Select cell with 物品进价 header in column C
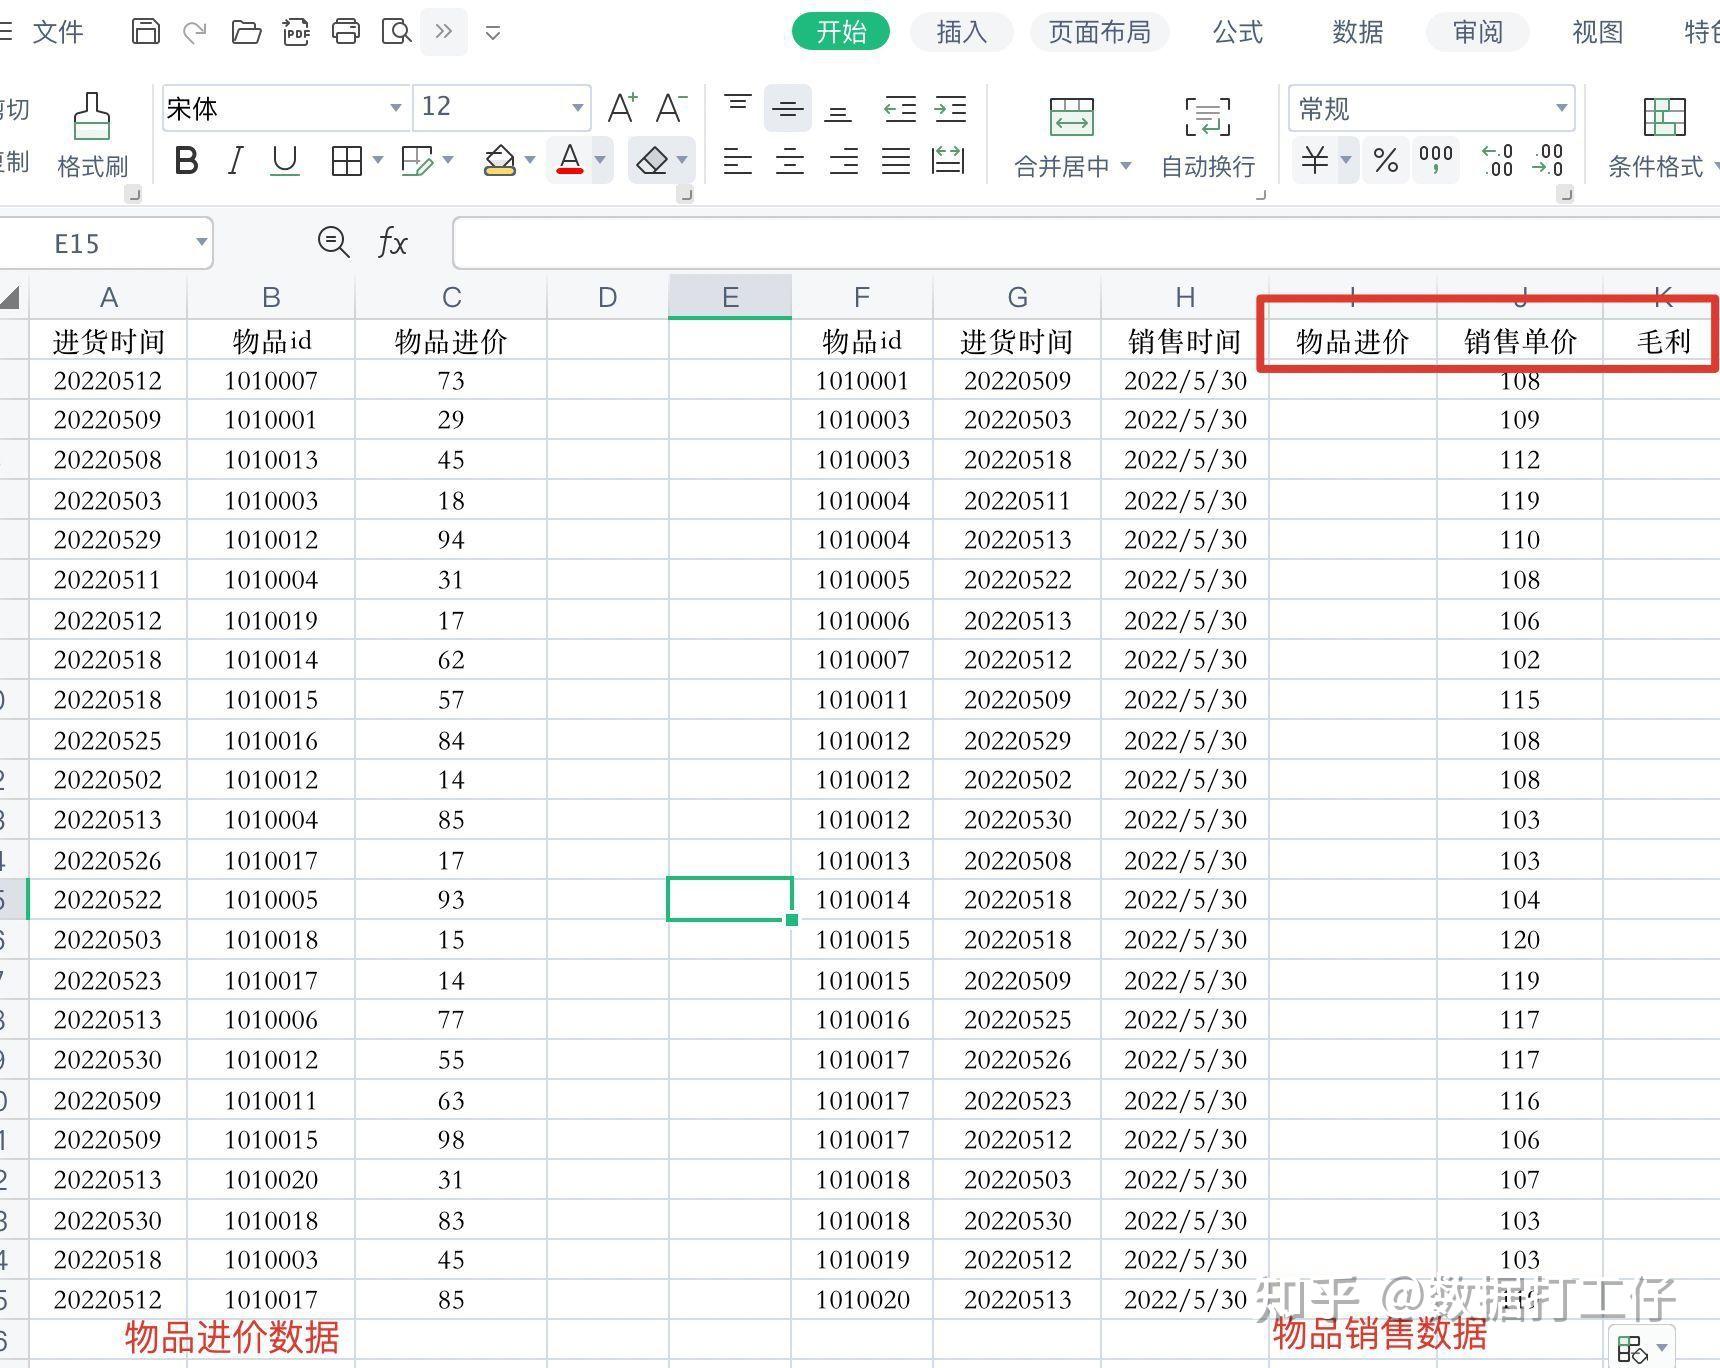 tap(451, 341)
